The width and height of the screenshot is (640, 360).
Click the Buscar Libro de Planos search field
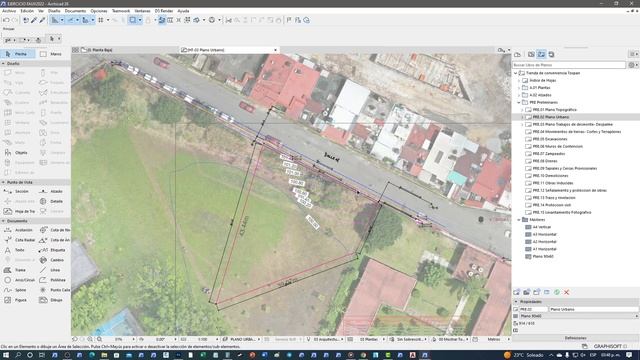569,65
